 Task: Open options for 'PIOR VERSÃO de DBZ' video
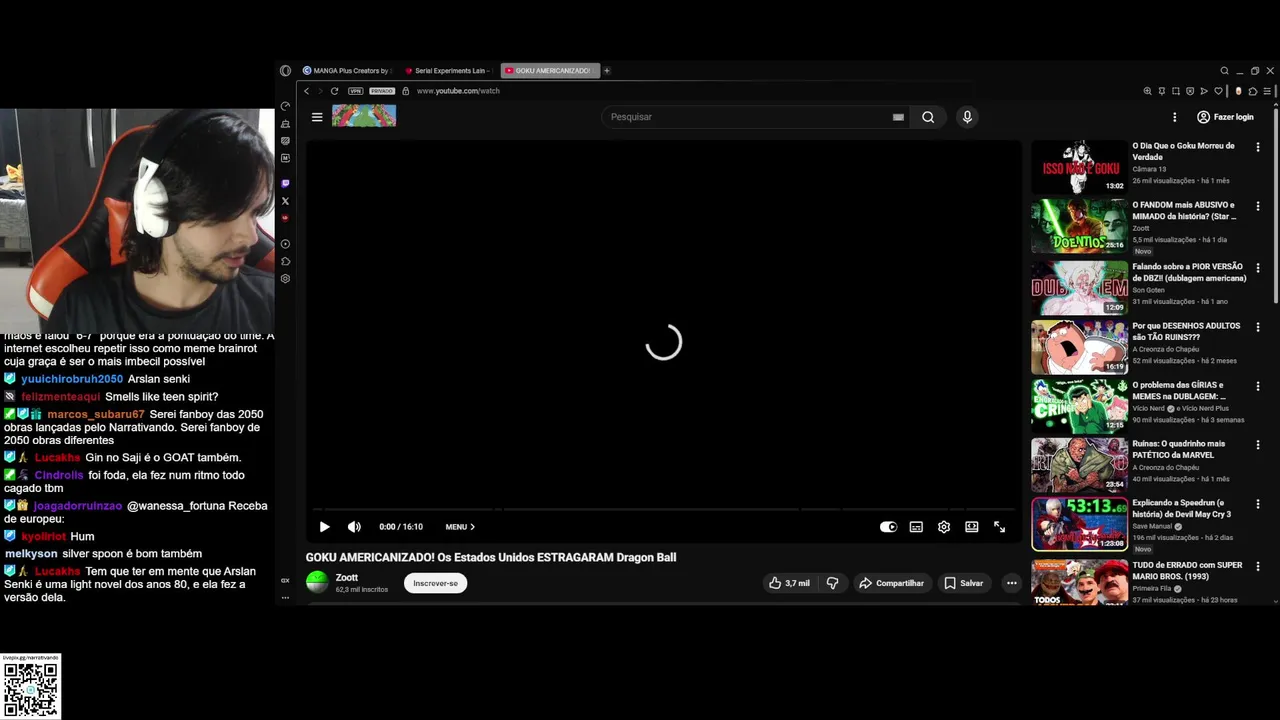coord(1258,268)
